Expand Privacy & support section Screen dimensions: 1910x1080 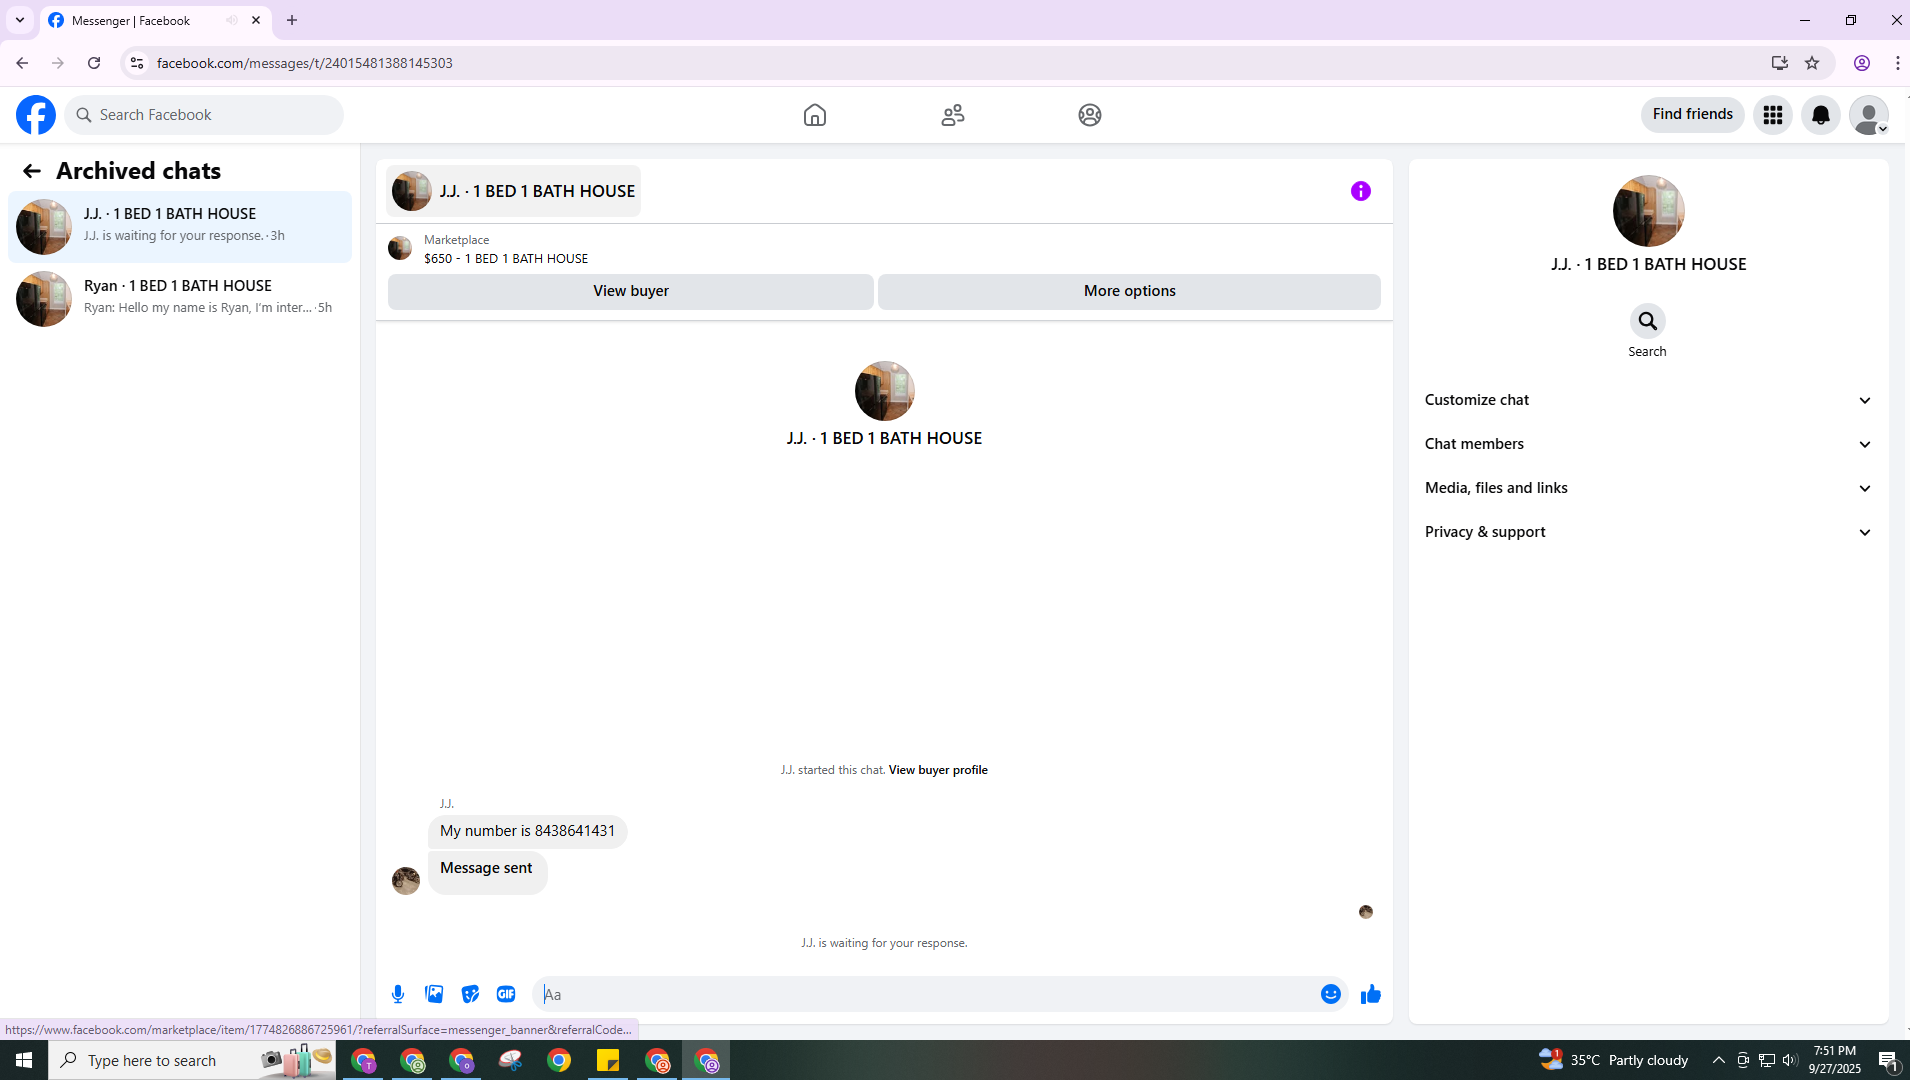[x=1648, y=532]
